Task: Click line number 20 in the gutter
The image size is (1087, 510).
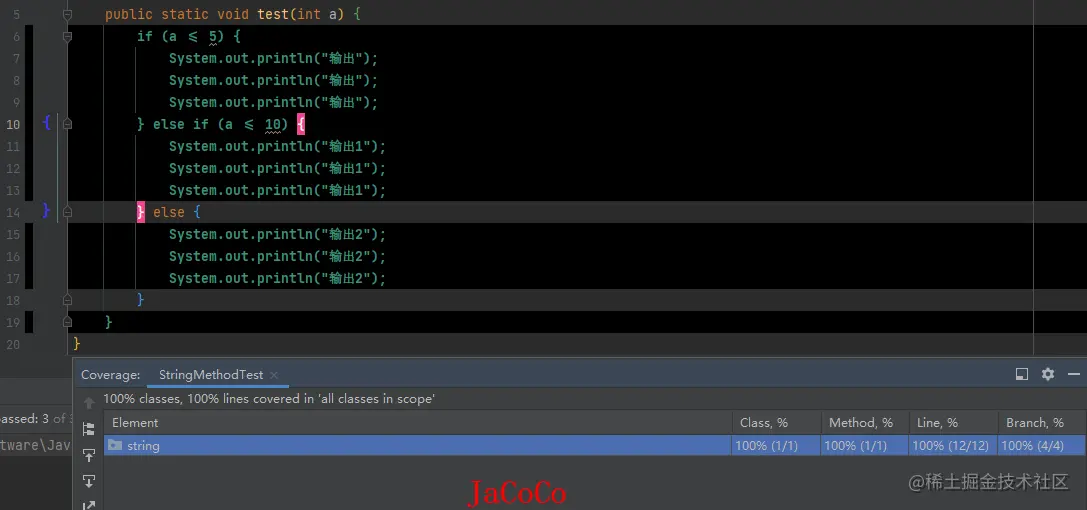Action: click(x=12, y=344)
